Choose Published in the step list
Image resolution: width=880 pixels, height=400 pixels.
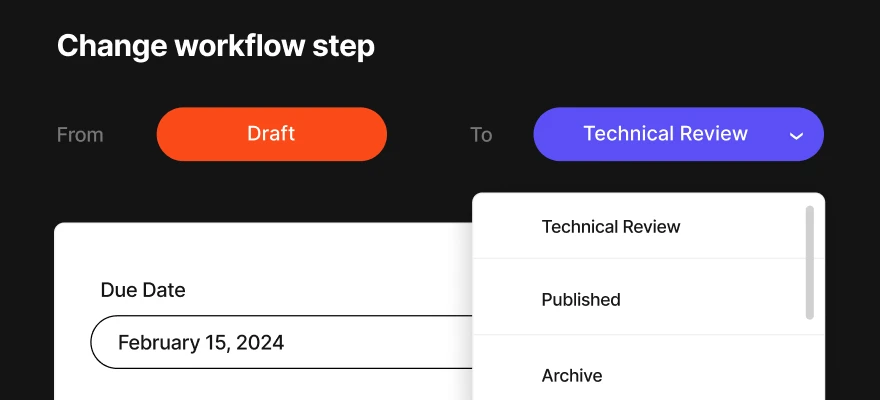click(x=580, y=300)
